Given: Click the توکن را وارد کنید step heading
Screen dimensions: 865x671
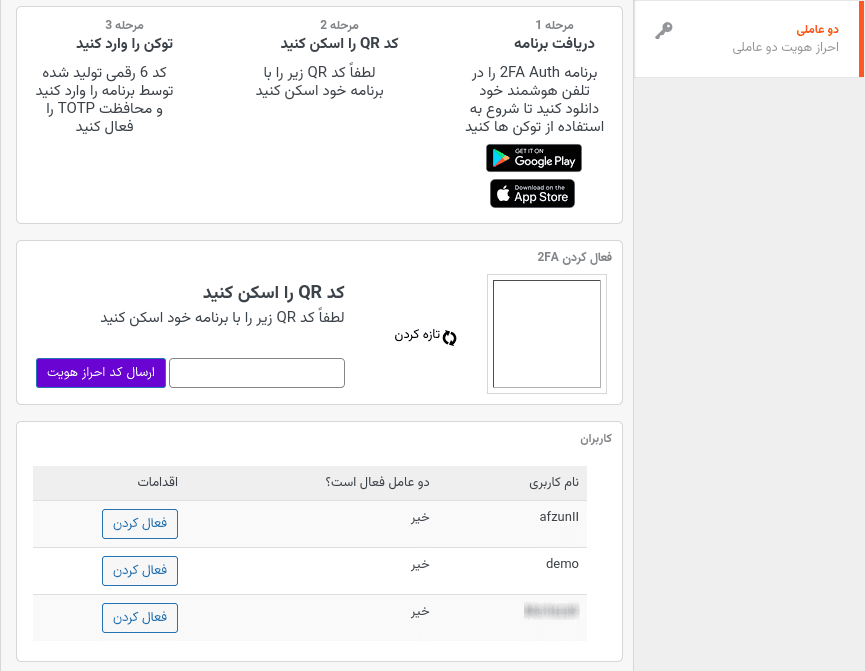Looking at the screenshot, I should coord(125,44).
